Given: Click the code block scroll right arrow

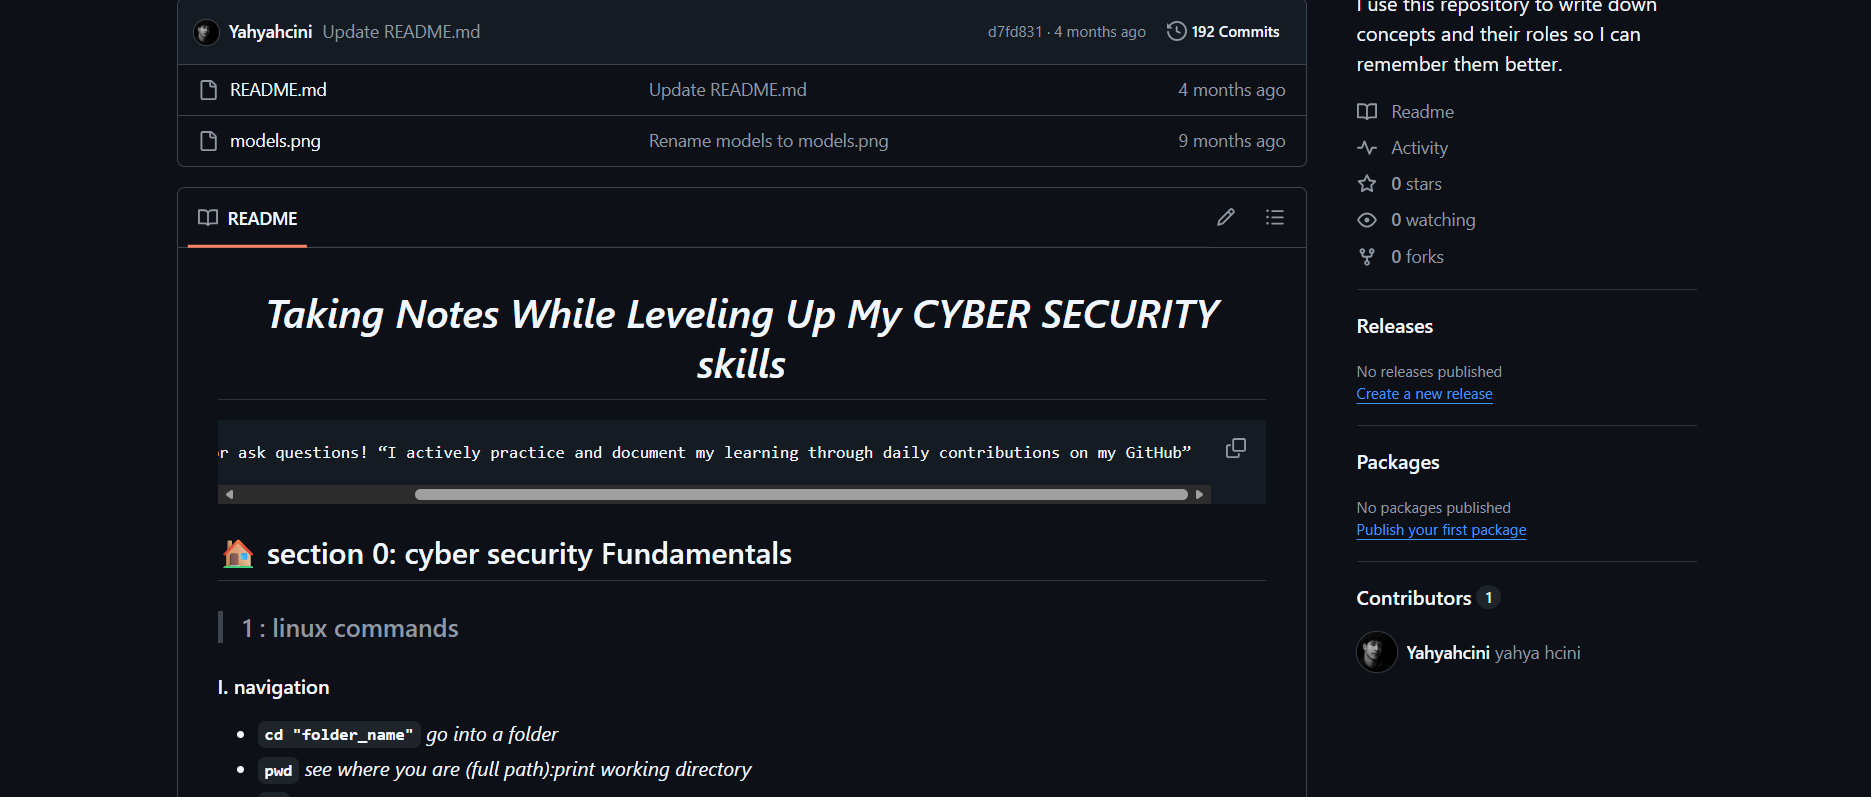Looking at the screenshot, I should (x=1199, y=494).
